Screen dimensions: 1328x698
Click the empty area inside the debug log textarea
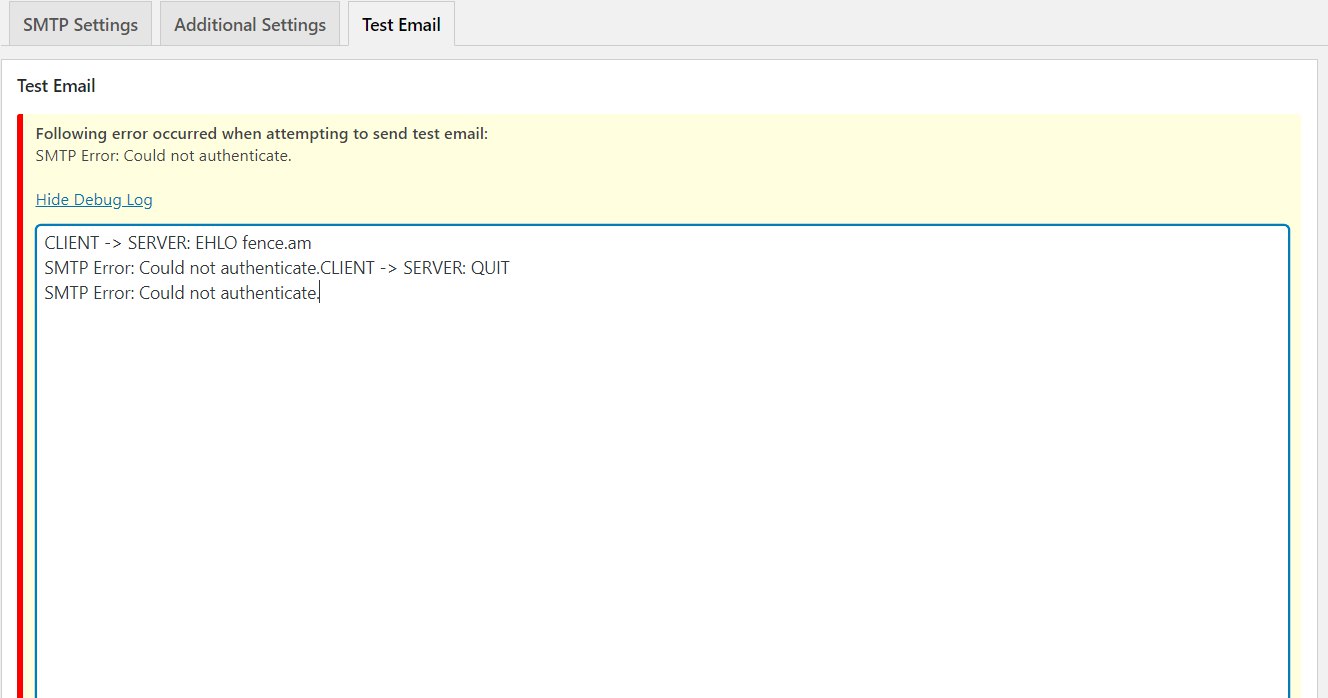click(660, 500)
